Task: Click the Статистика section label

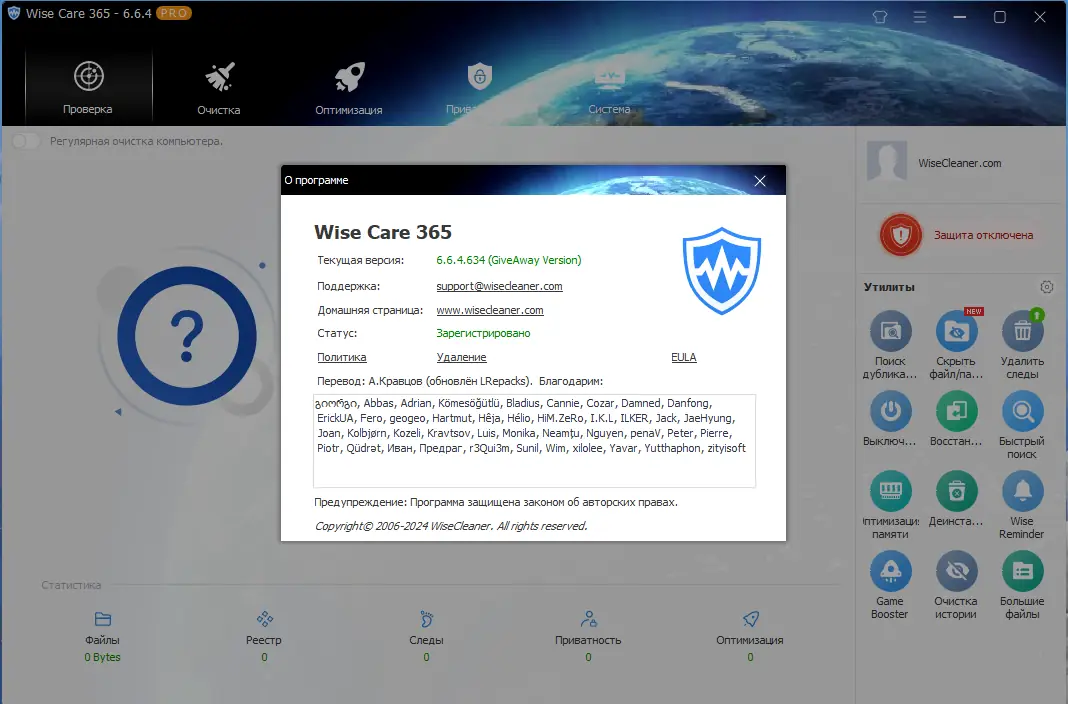Action: 71,585
